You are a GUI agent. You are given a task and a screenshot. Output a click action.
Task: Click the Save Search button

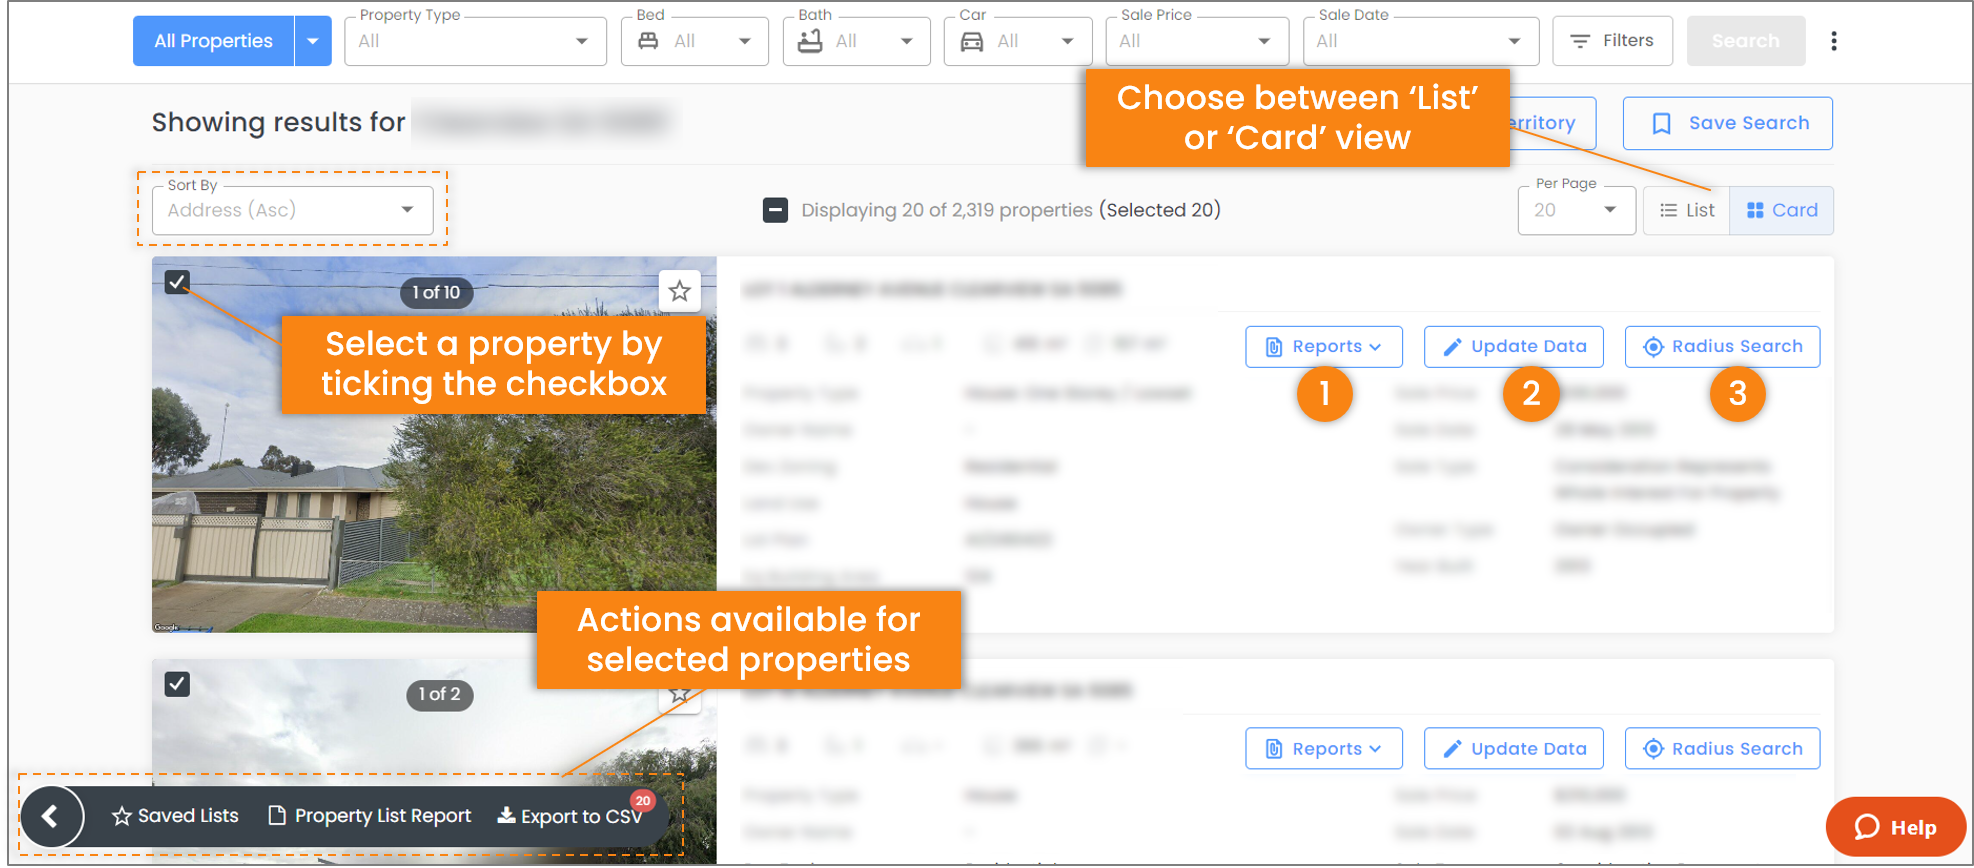pyautogui.click(x=1728, y=123)
